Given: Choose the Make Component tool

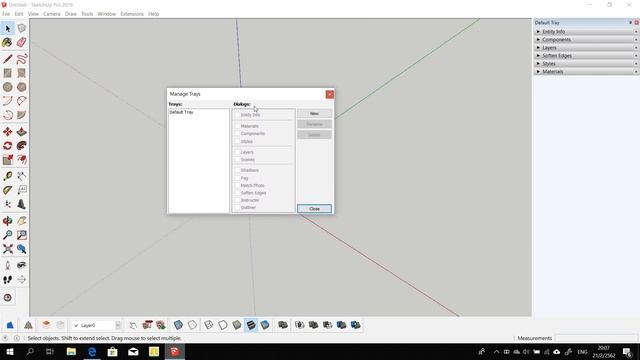Looking at the screenshot, I should click(22, 28).
